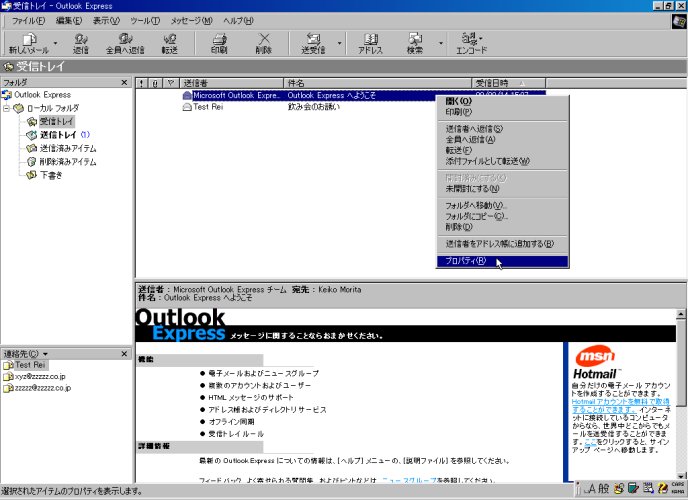
Task: Close the フォルダ pane
Action: point(124,82)
